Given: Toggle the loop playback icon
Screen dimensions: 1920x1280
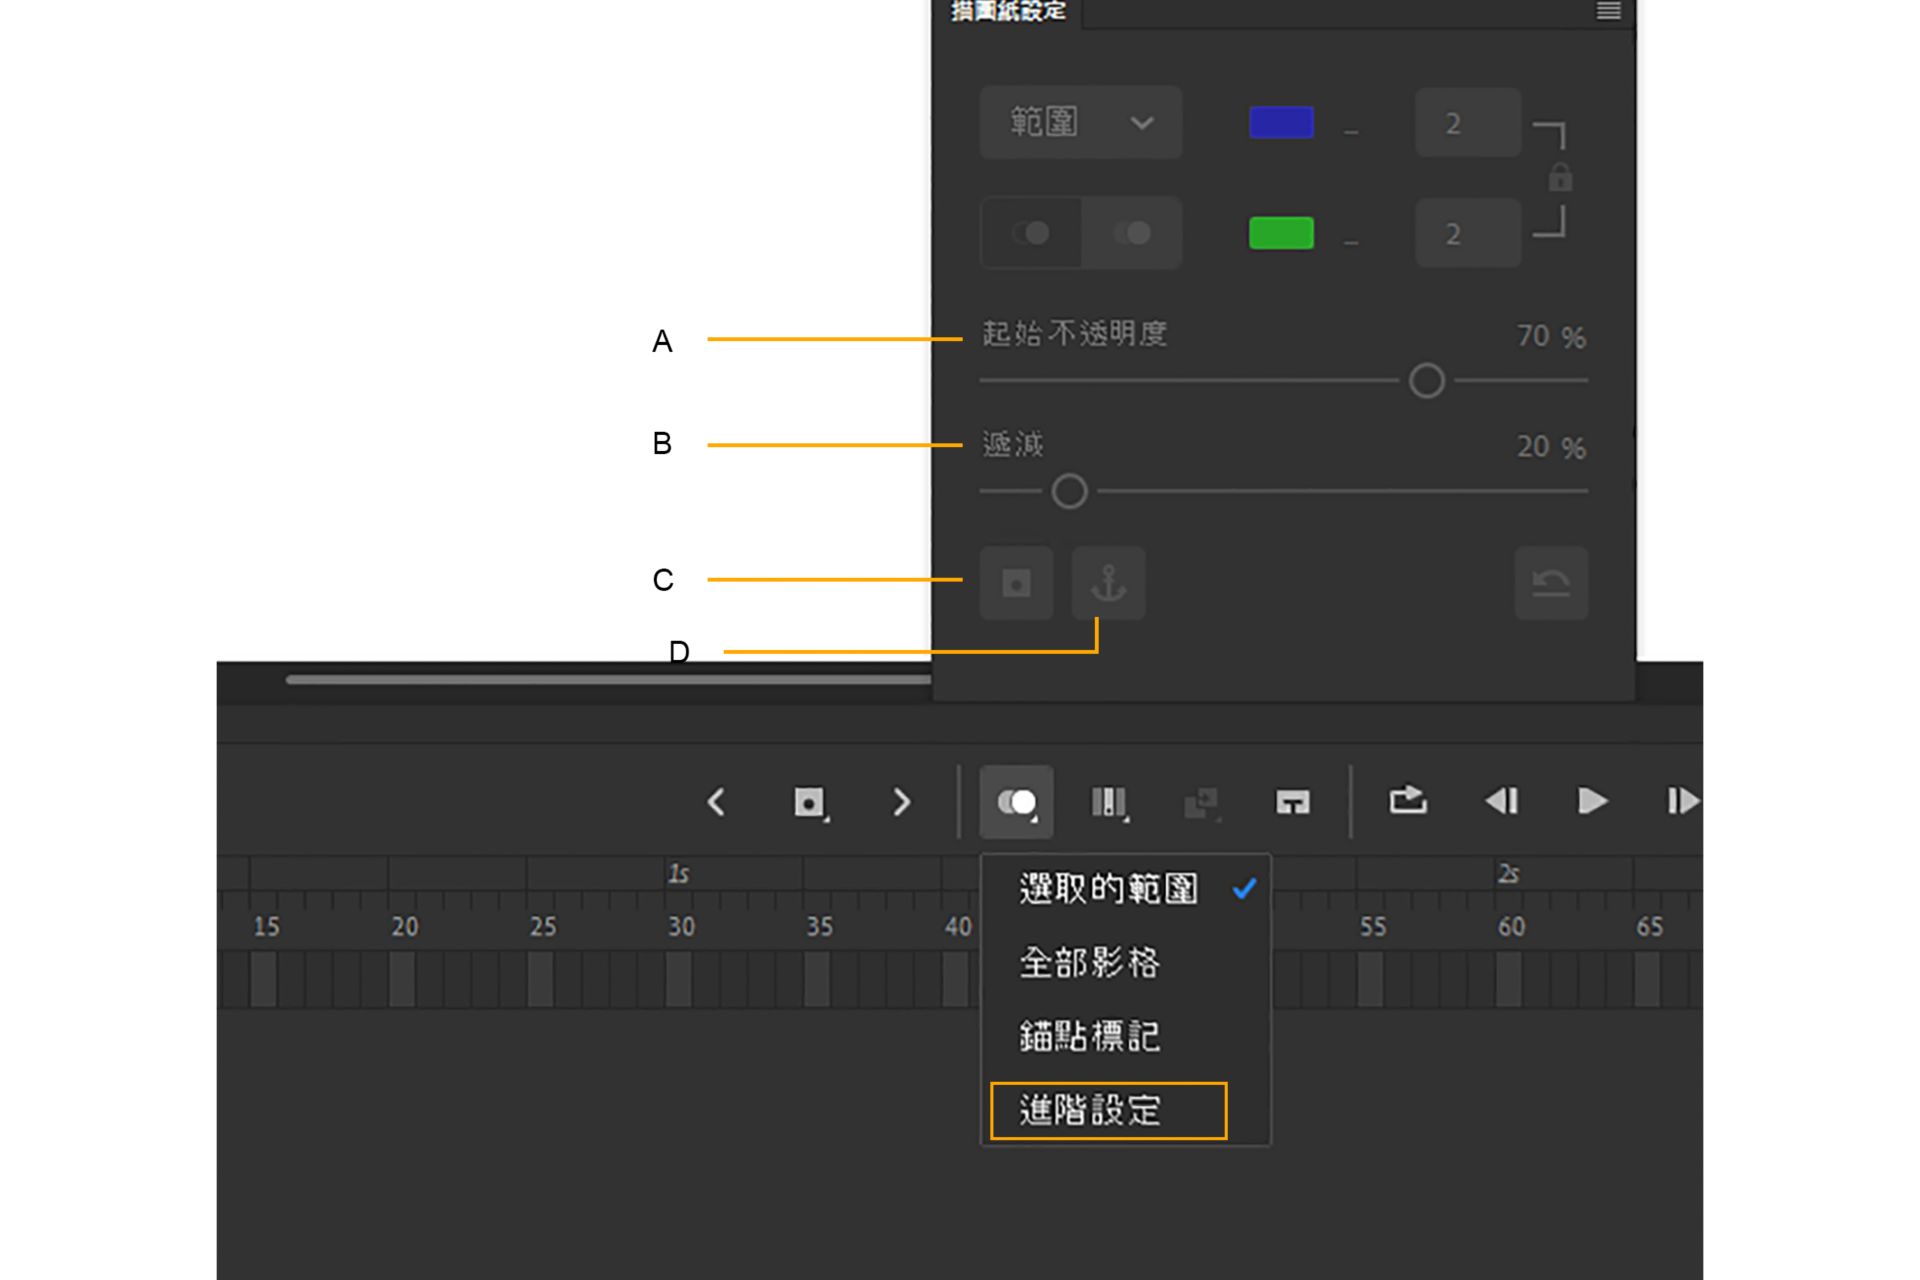Looking at the screenshot, I should [1408, 801].
